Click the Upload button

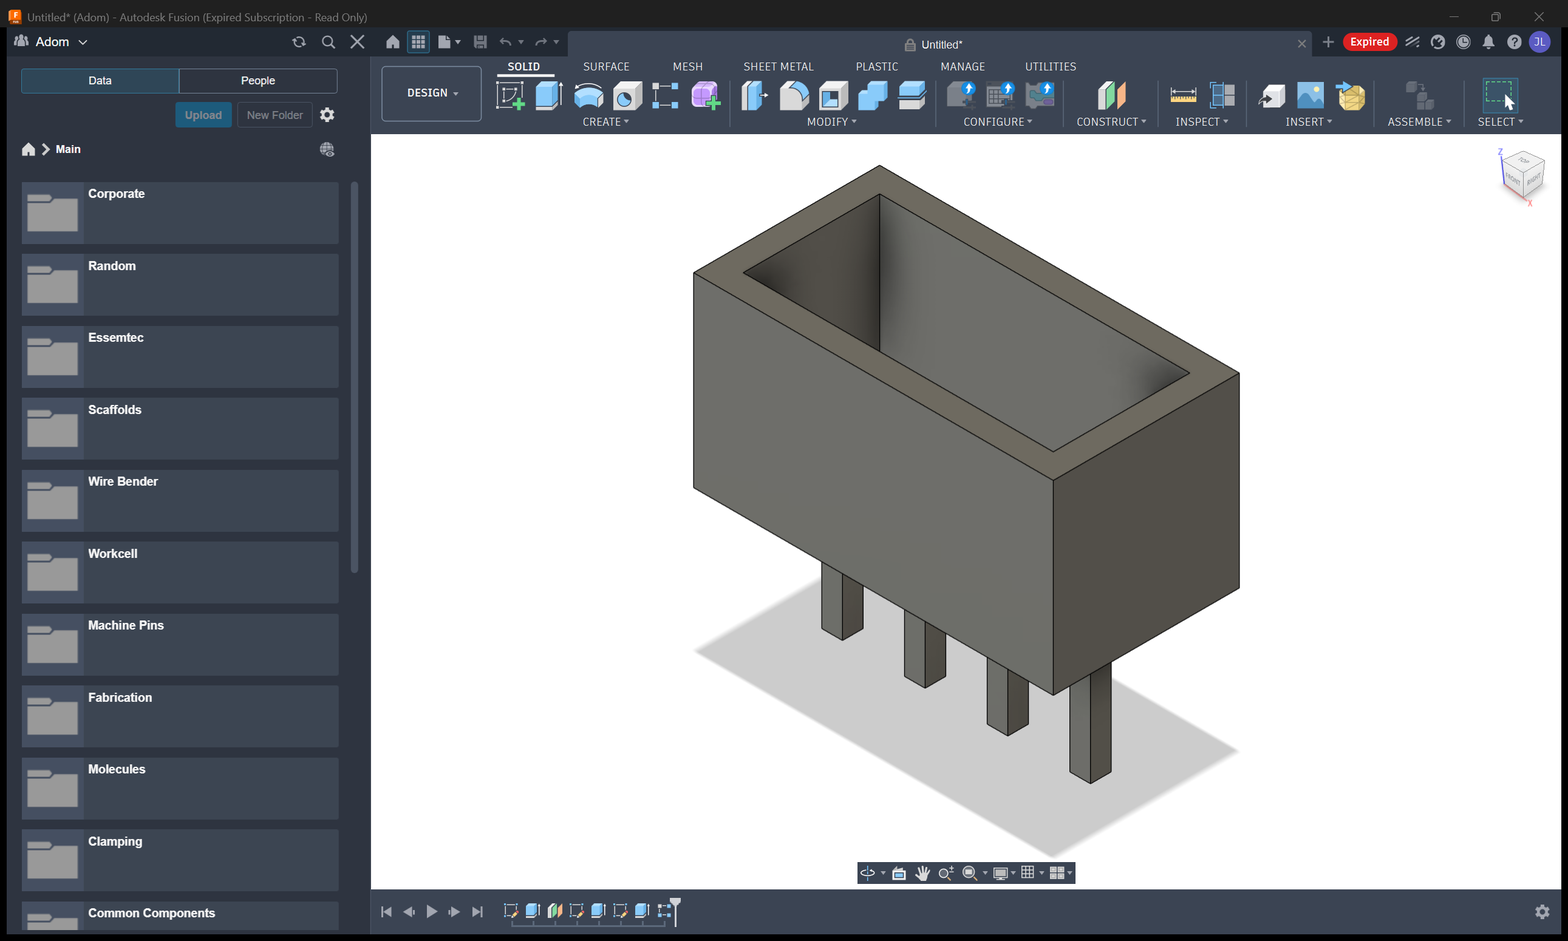click(203, 115)
